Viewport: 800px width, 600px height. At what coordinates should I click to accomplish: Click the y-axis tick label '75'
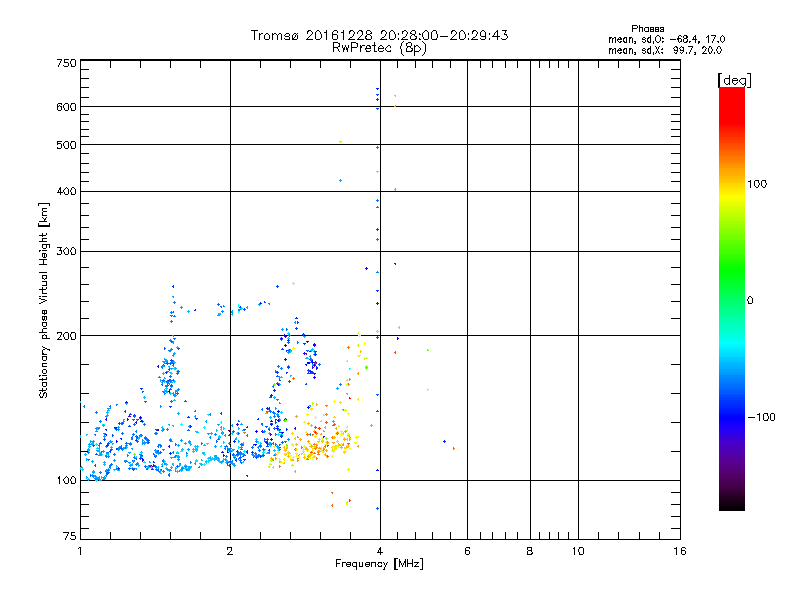(70, 536)
